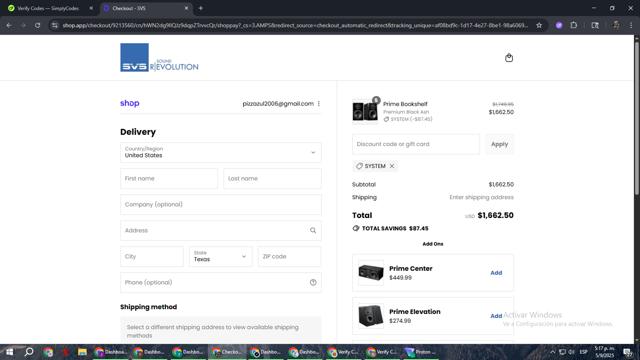
Task: Open a new browser tab
Action: [x=200, y=8]
